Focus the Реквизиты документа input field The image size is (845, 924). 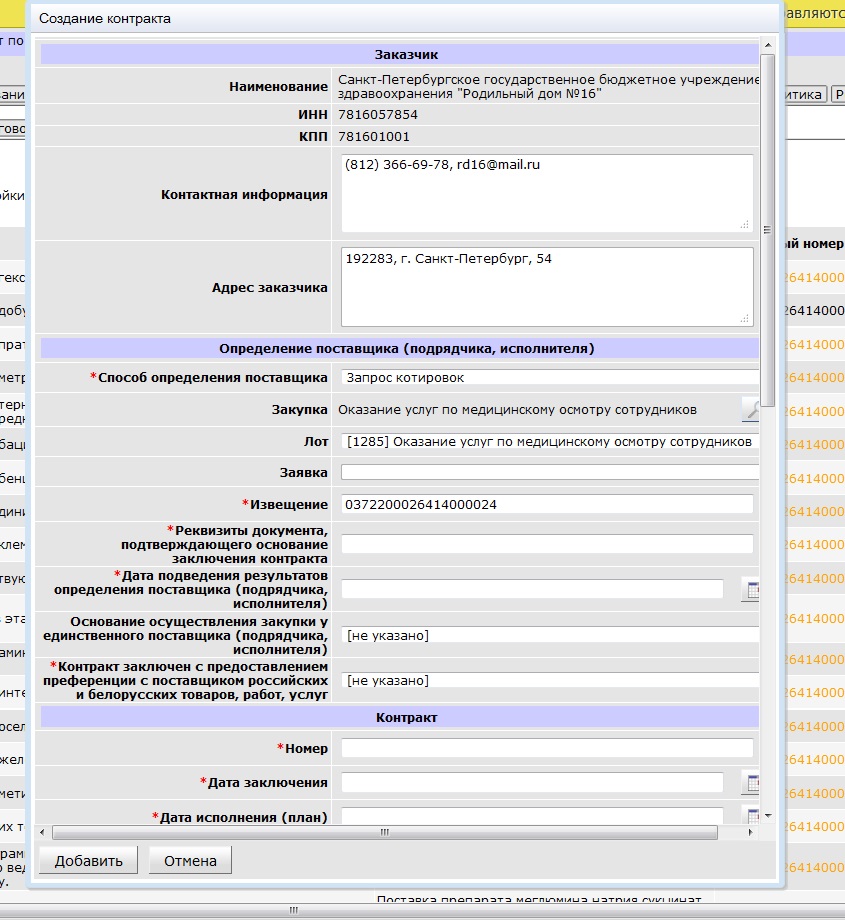pos(547,544)
